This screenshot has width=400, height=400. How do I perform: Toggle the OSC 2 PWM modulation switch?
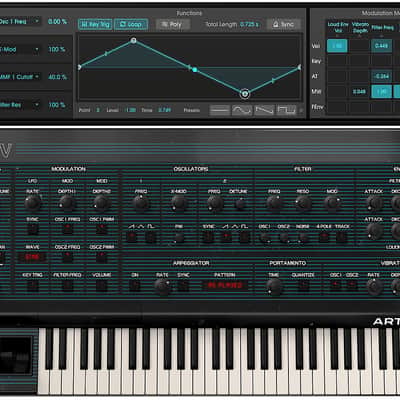click(102, 257)
